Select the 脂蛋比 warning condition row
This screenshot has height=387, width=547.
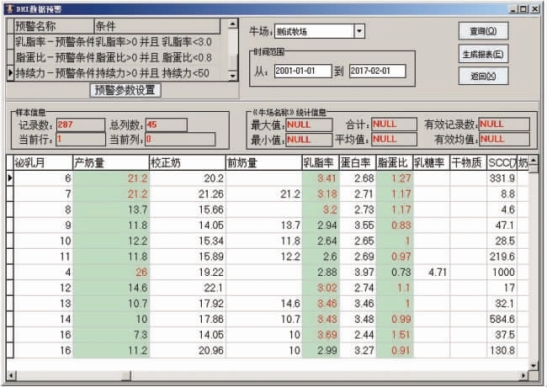coord(117,58)
